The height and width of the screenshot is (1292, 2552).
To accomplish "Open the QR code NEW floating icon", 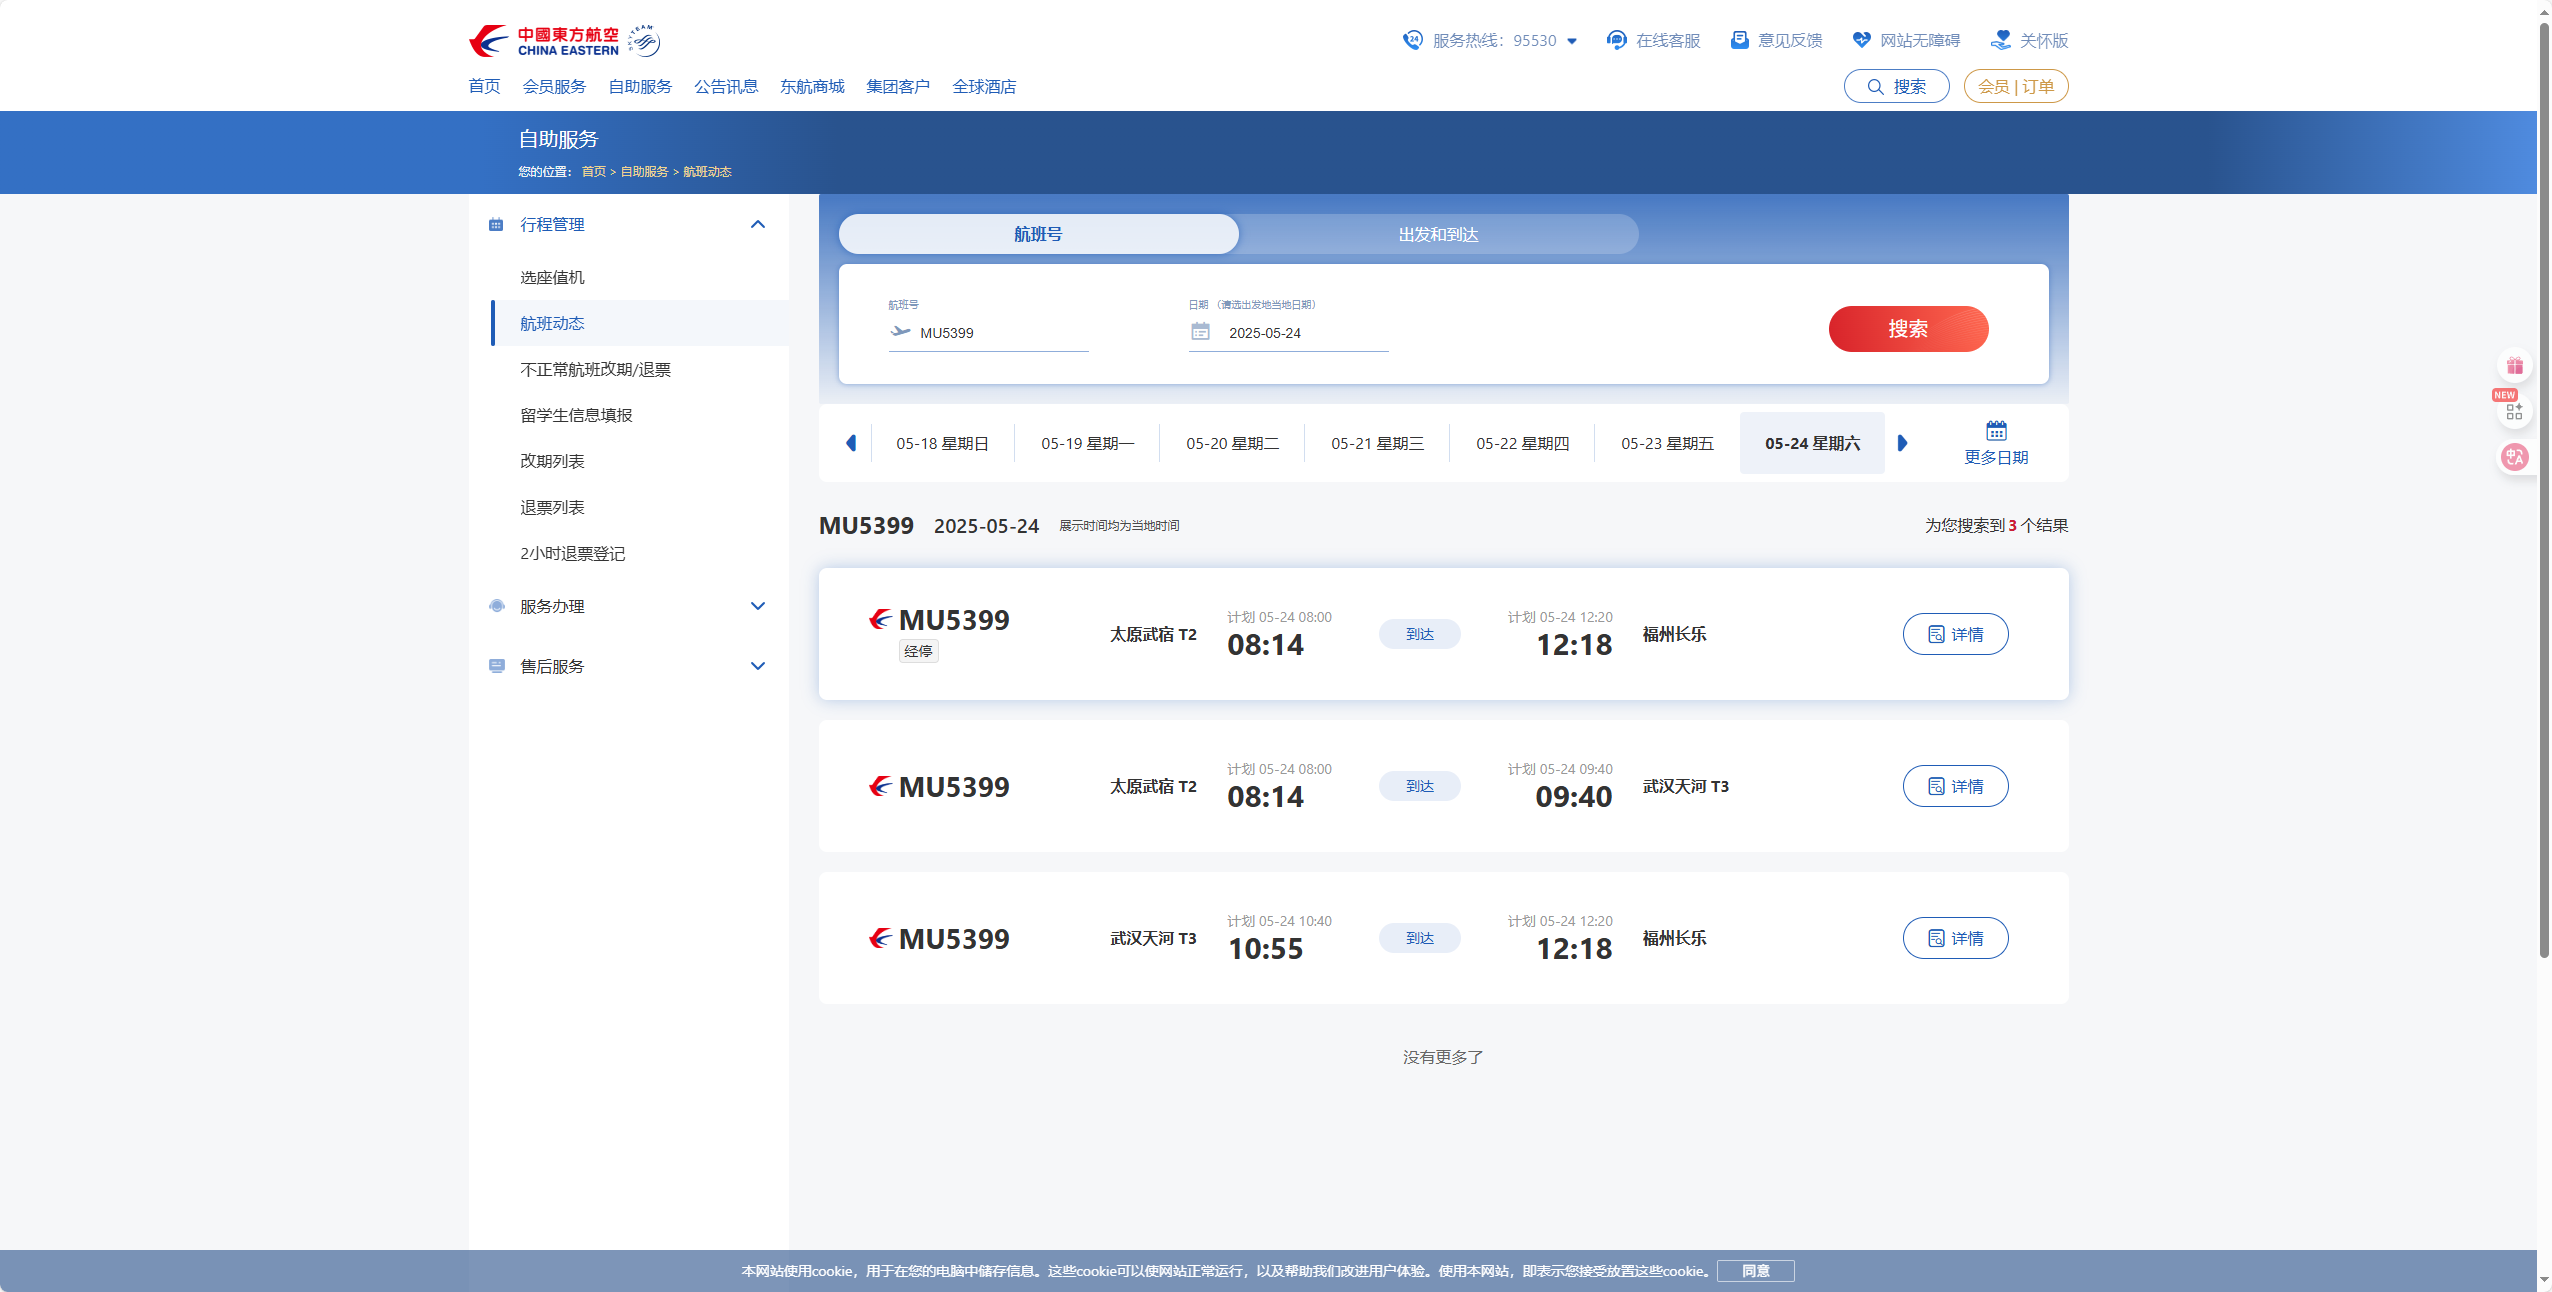I will [x=2514, y=411].
